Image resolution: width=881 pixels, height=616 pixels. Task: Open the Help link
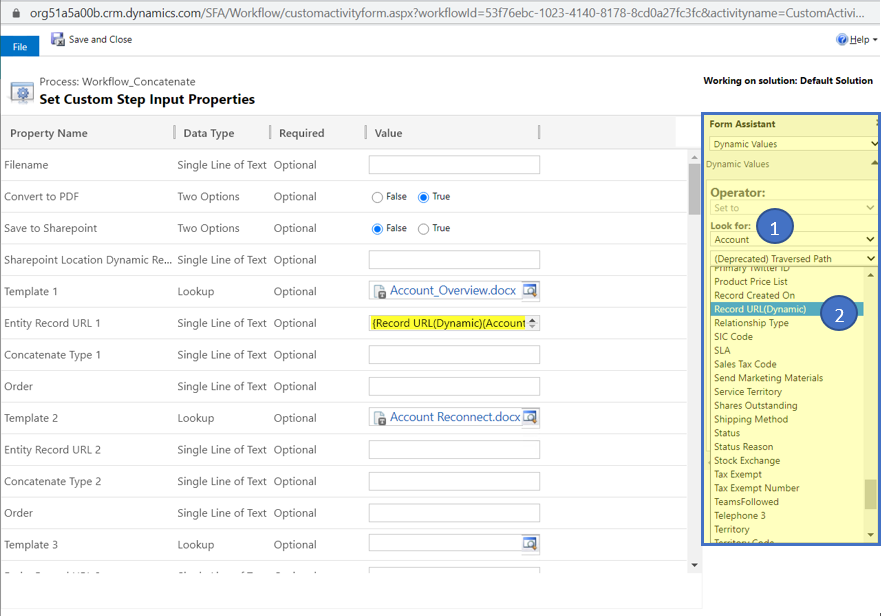(859, 39)
